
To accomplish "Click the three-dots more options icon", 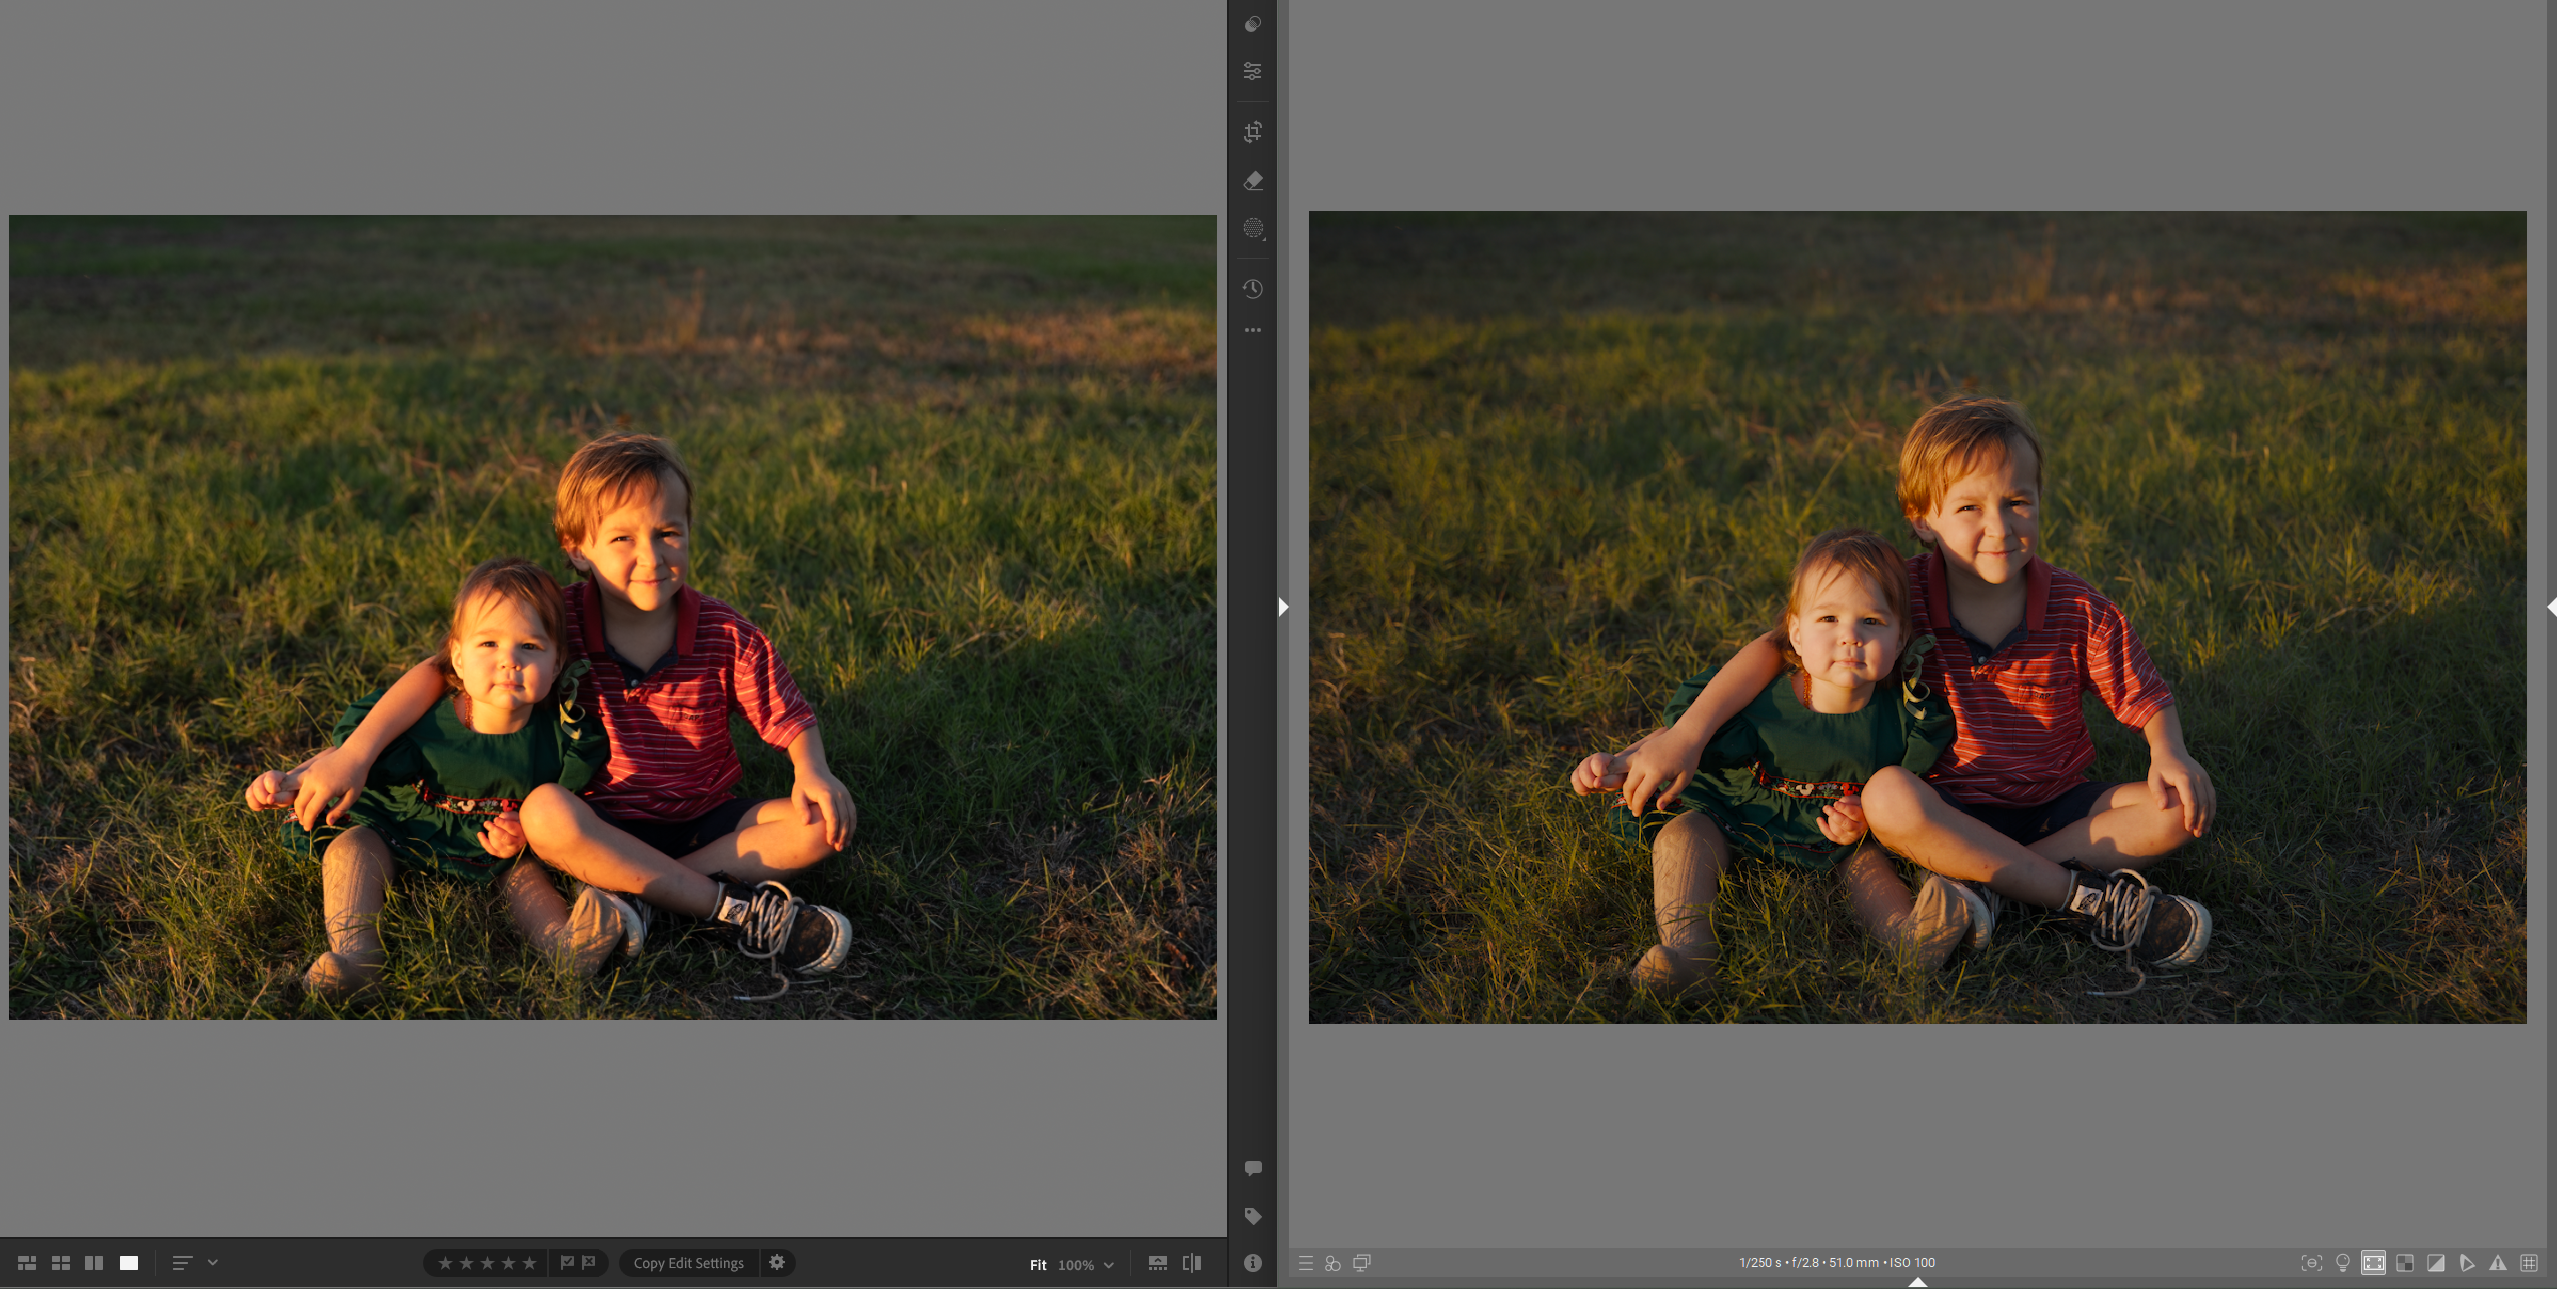I will 1252,330.
